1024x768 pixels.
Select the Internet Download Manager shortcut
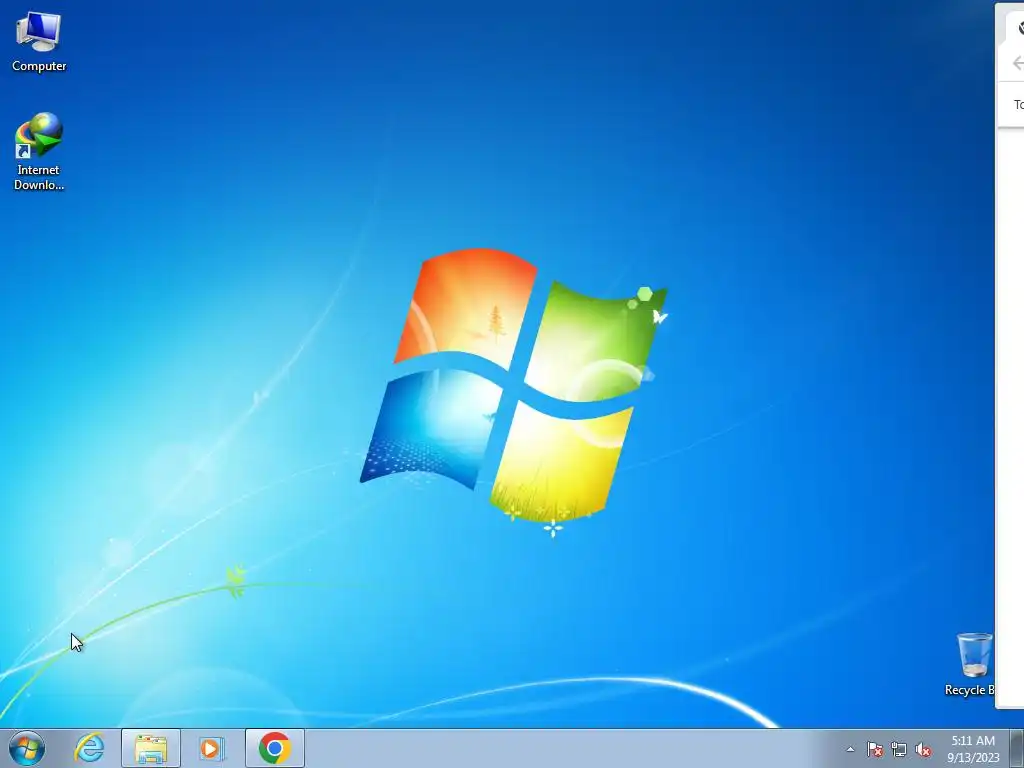pos(39,152)
